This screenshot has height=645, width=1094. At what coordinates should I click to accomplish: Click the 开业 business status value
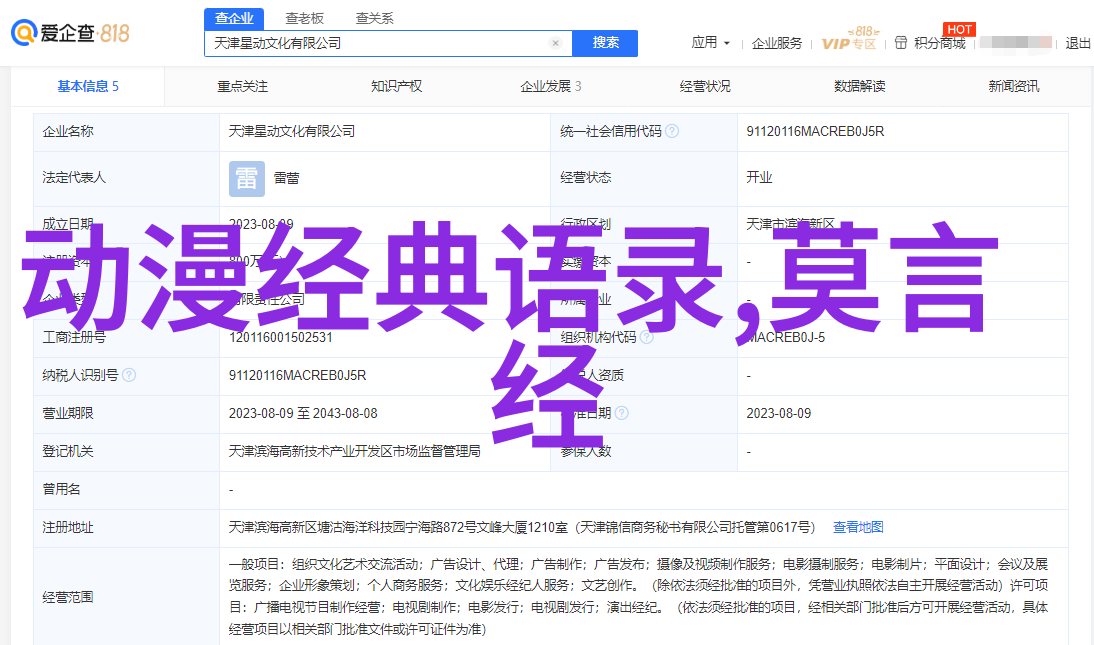[759, 177]
